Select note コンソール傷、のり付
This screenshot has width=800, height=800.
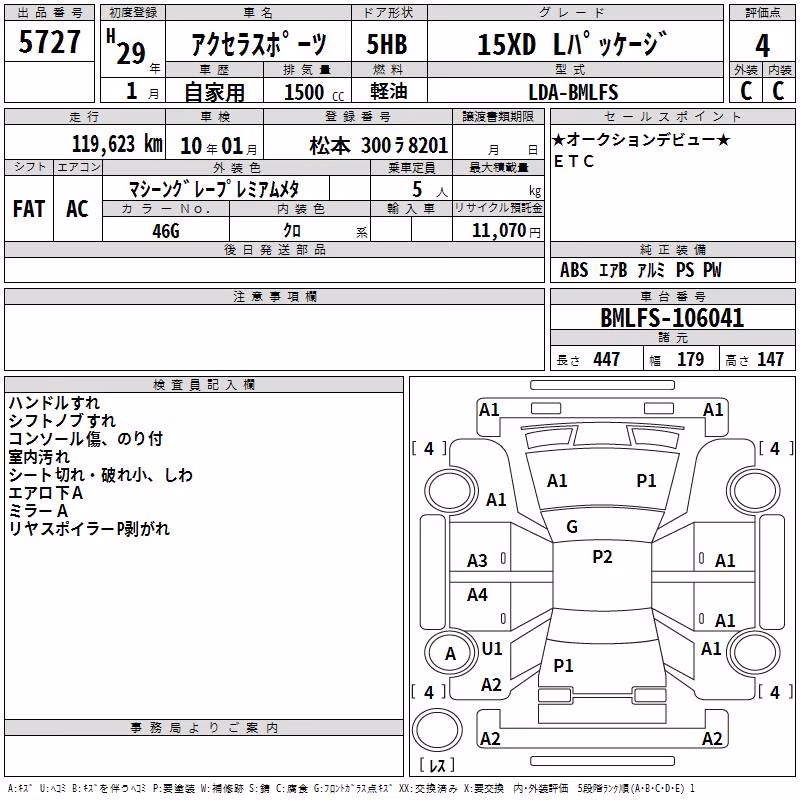(x=85, y=438)
